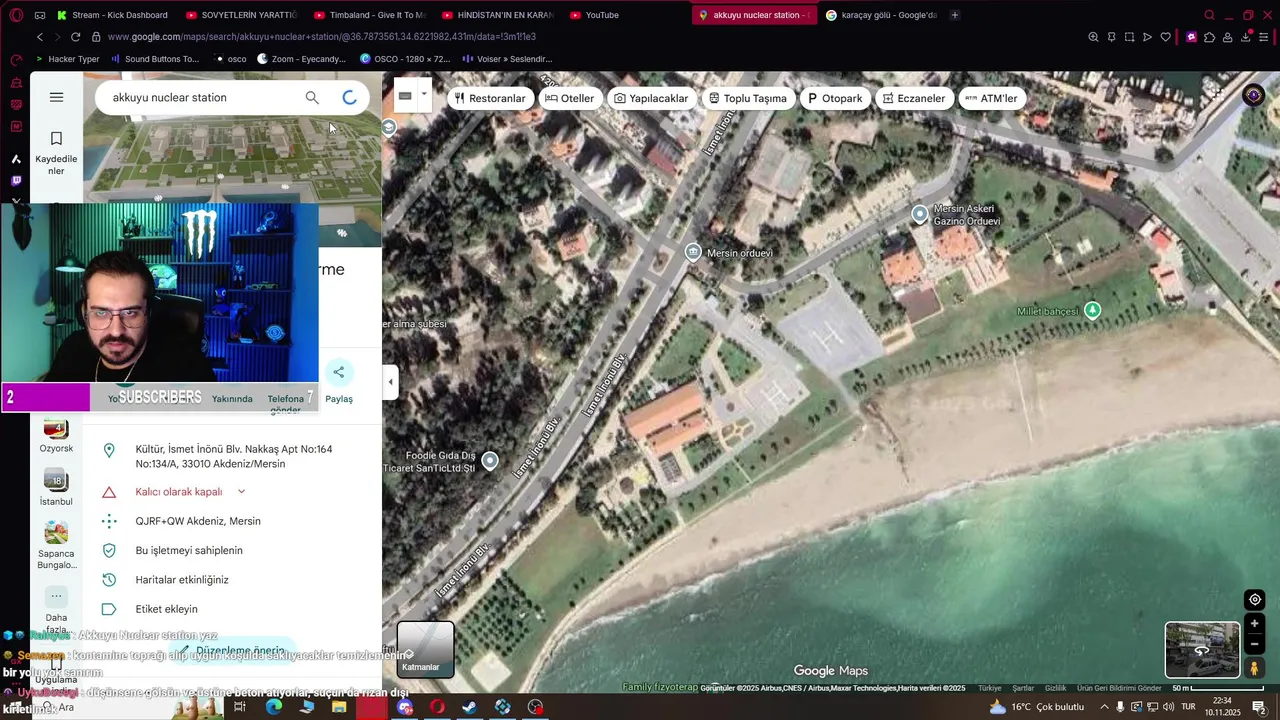
Task: Toggle the Katmanlar layers view
Action: click(x=425, y=649)
